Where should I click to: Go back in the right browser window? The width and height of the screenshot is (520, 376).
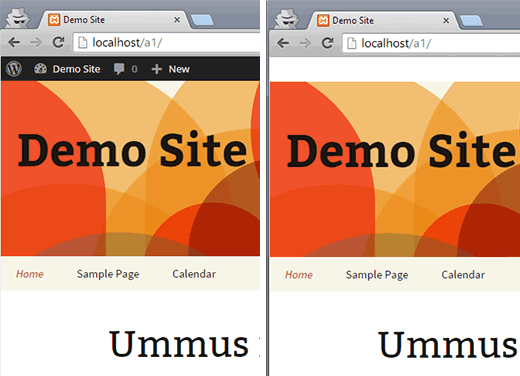[283, 43]
